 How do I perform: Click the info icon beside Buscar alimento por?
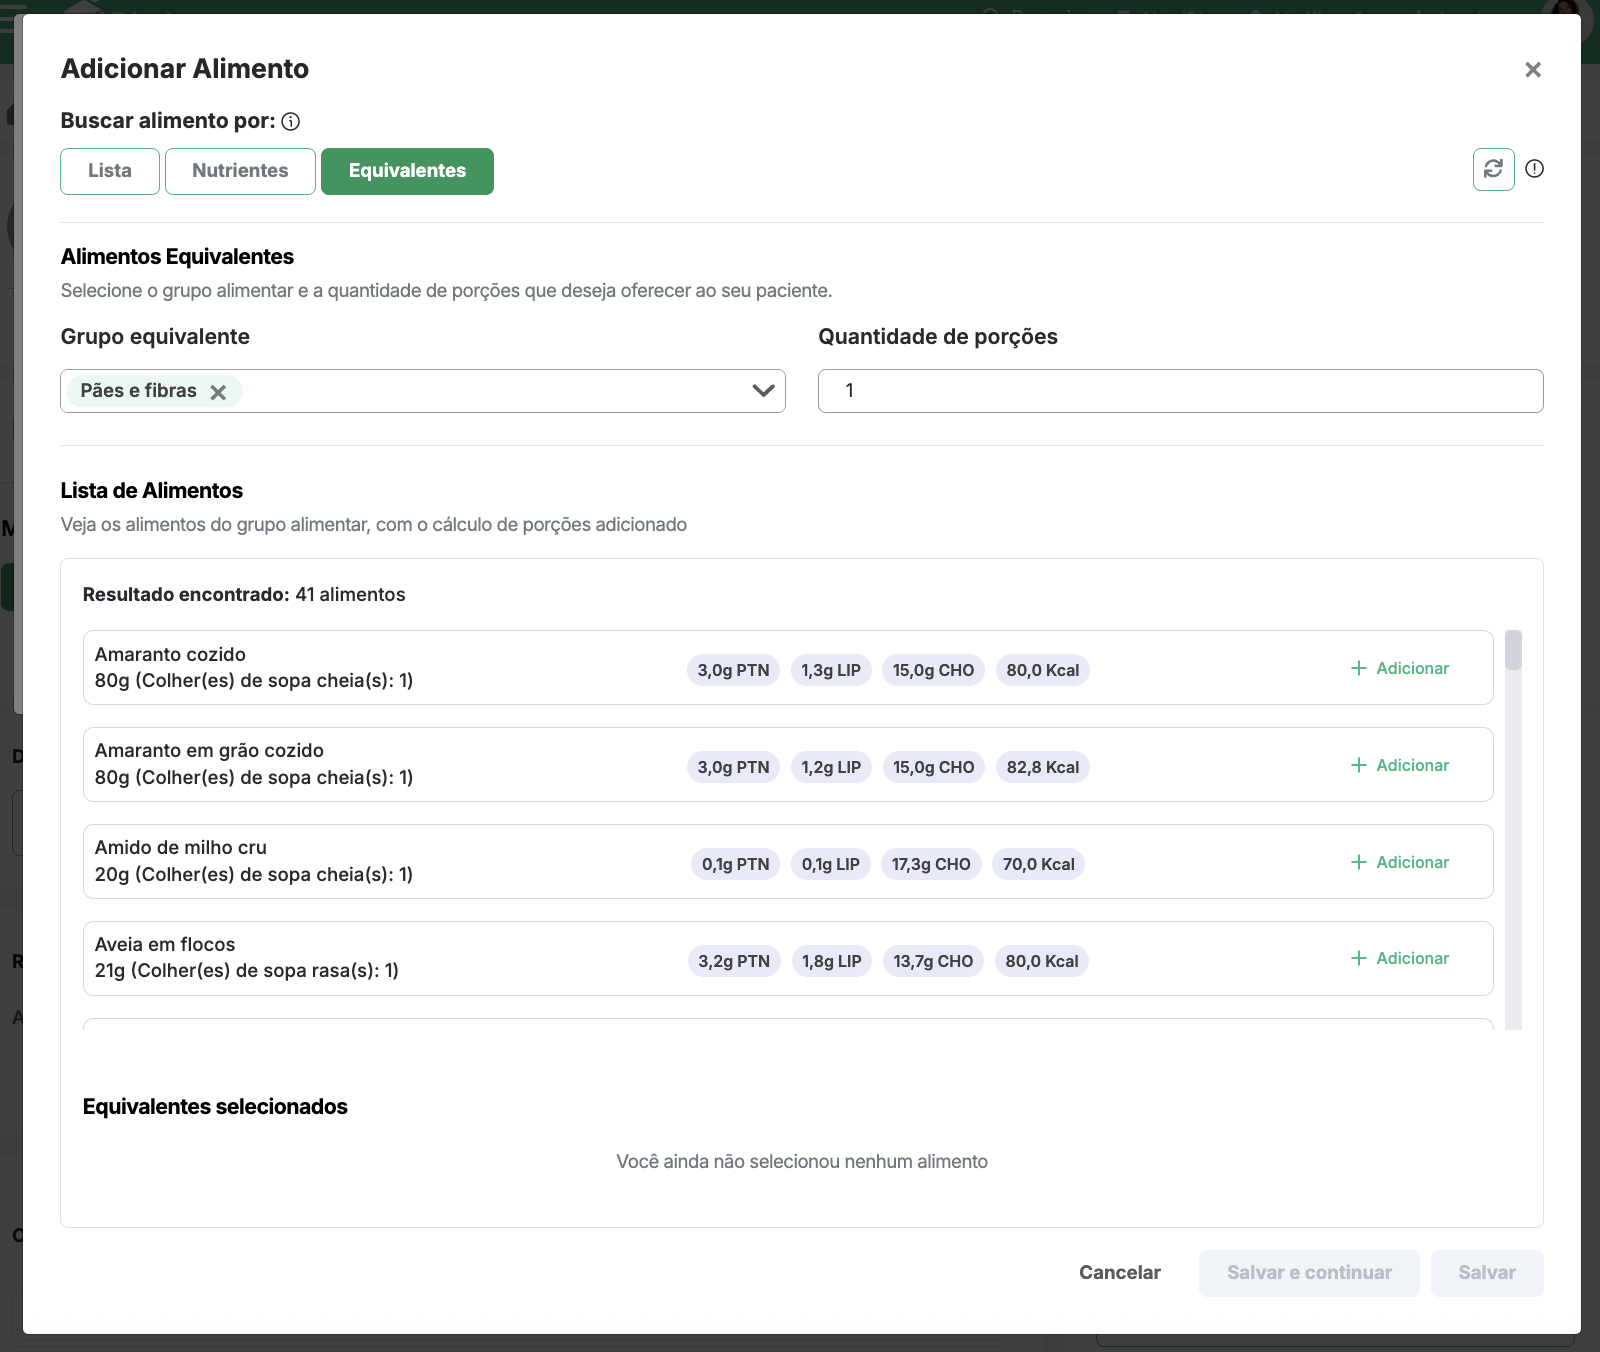(x=291, y=122)
